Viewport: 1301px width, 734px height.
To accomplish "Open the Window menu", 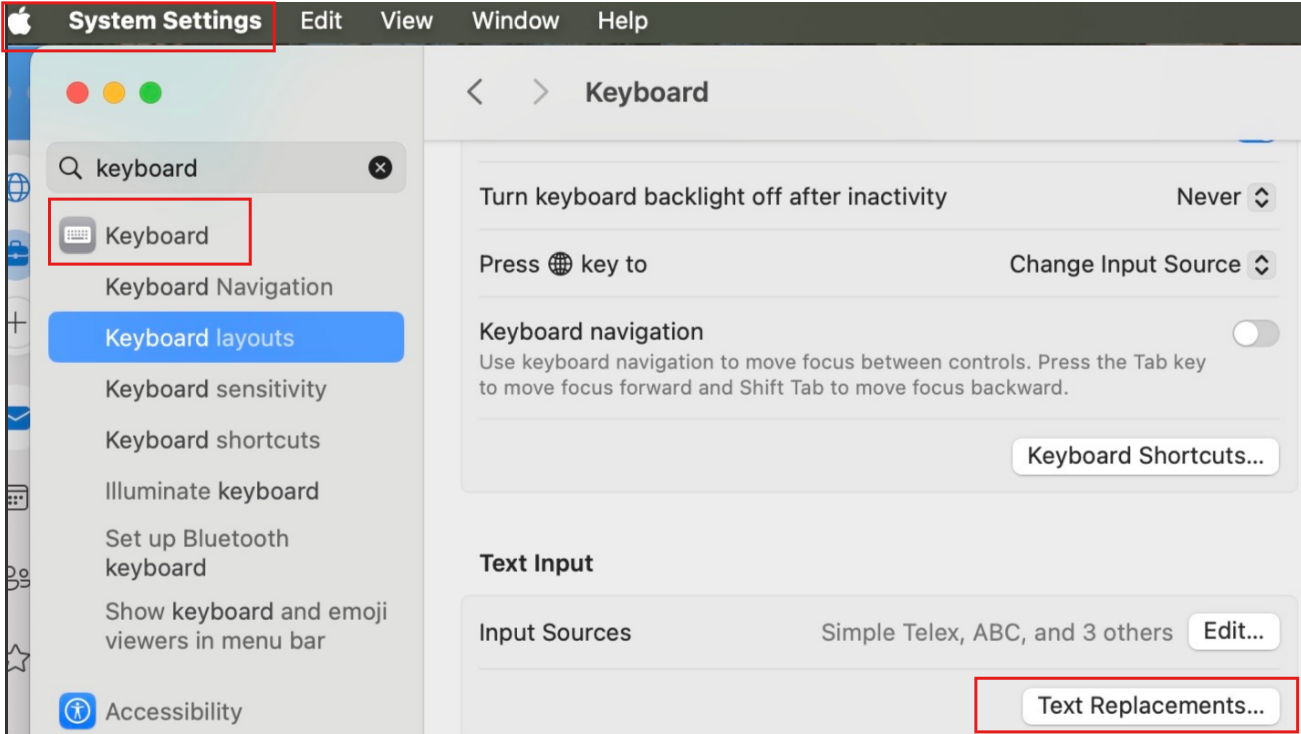I will click(x=514, y=21).
